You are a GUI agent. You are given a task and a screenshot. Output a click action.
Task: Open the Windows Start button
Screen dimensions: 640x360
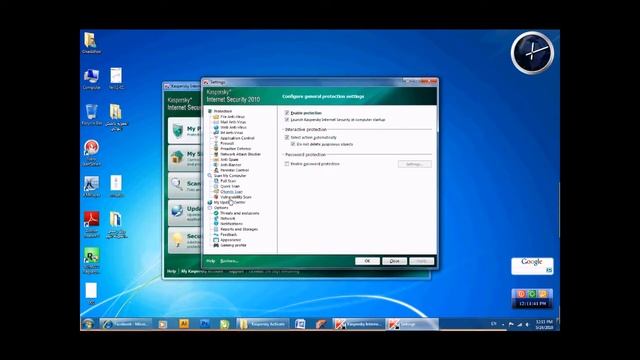[x=88, y=324]
